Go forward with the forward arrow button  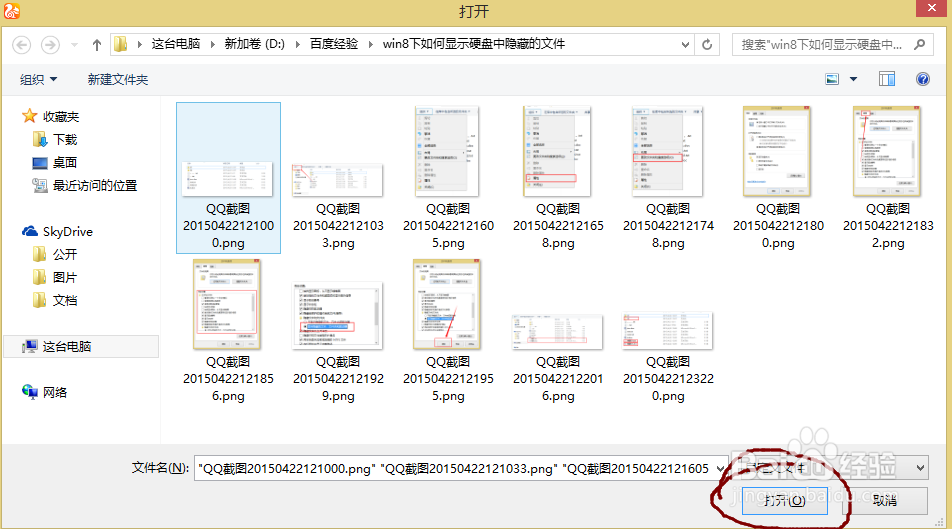point(50,45)
